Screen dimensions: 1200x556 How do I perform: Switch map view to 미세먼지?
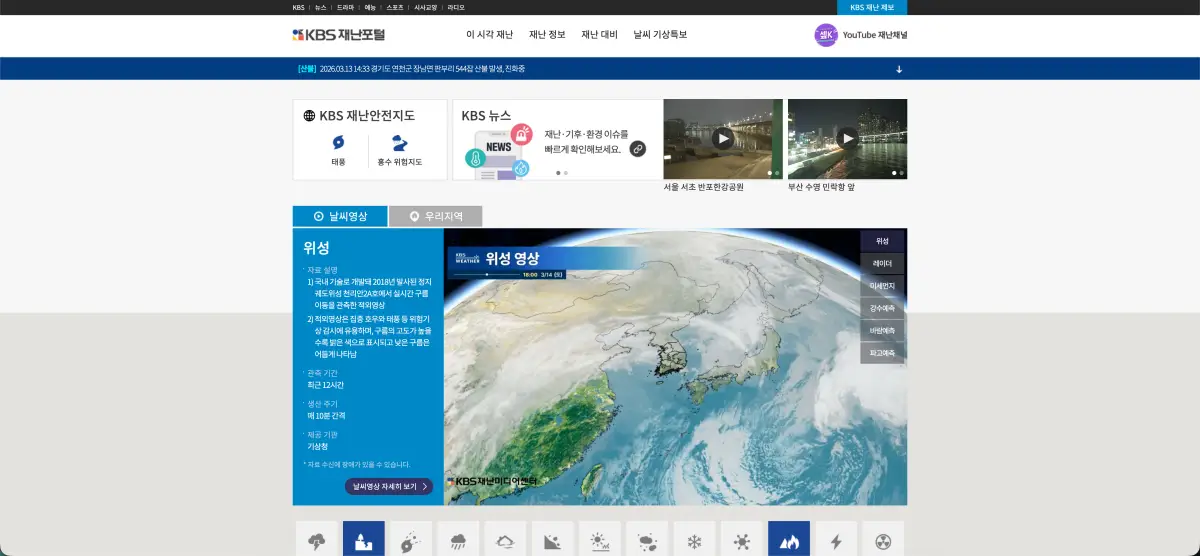tap(882, 286)
